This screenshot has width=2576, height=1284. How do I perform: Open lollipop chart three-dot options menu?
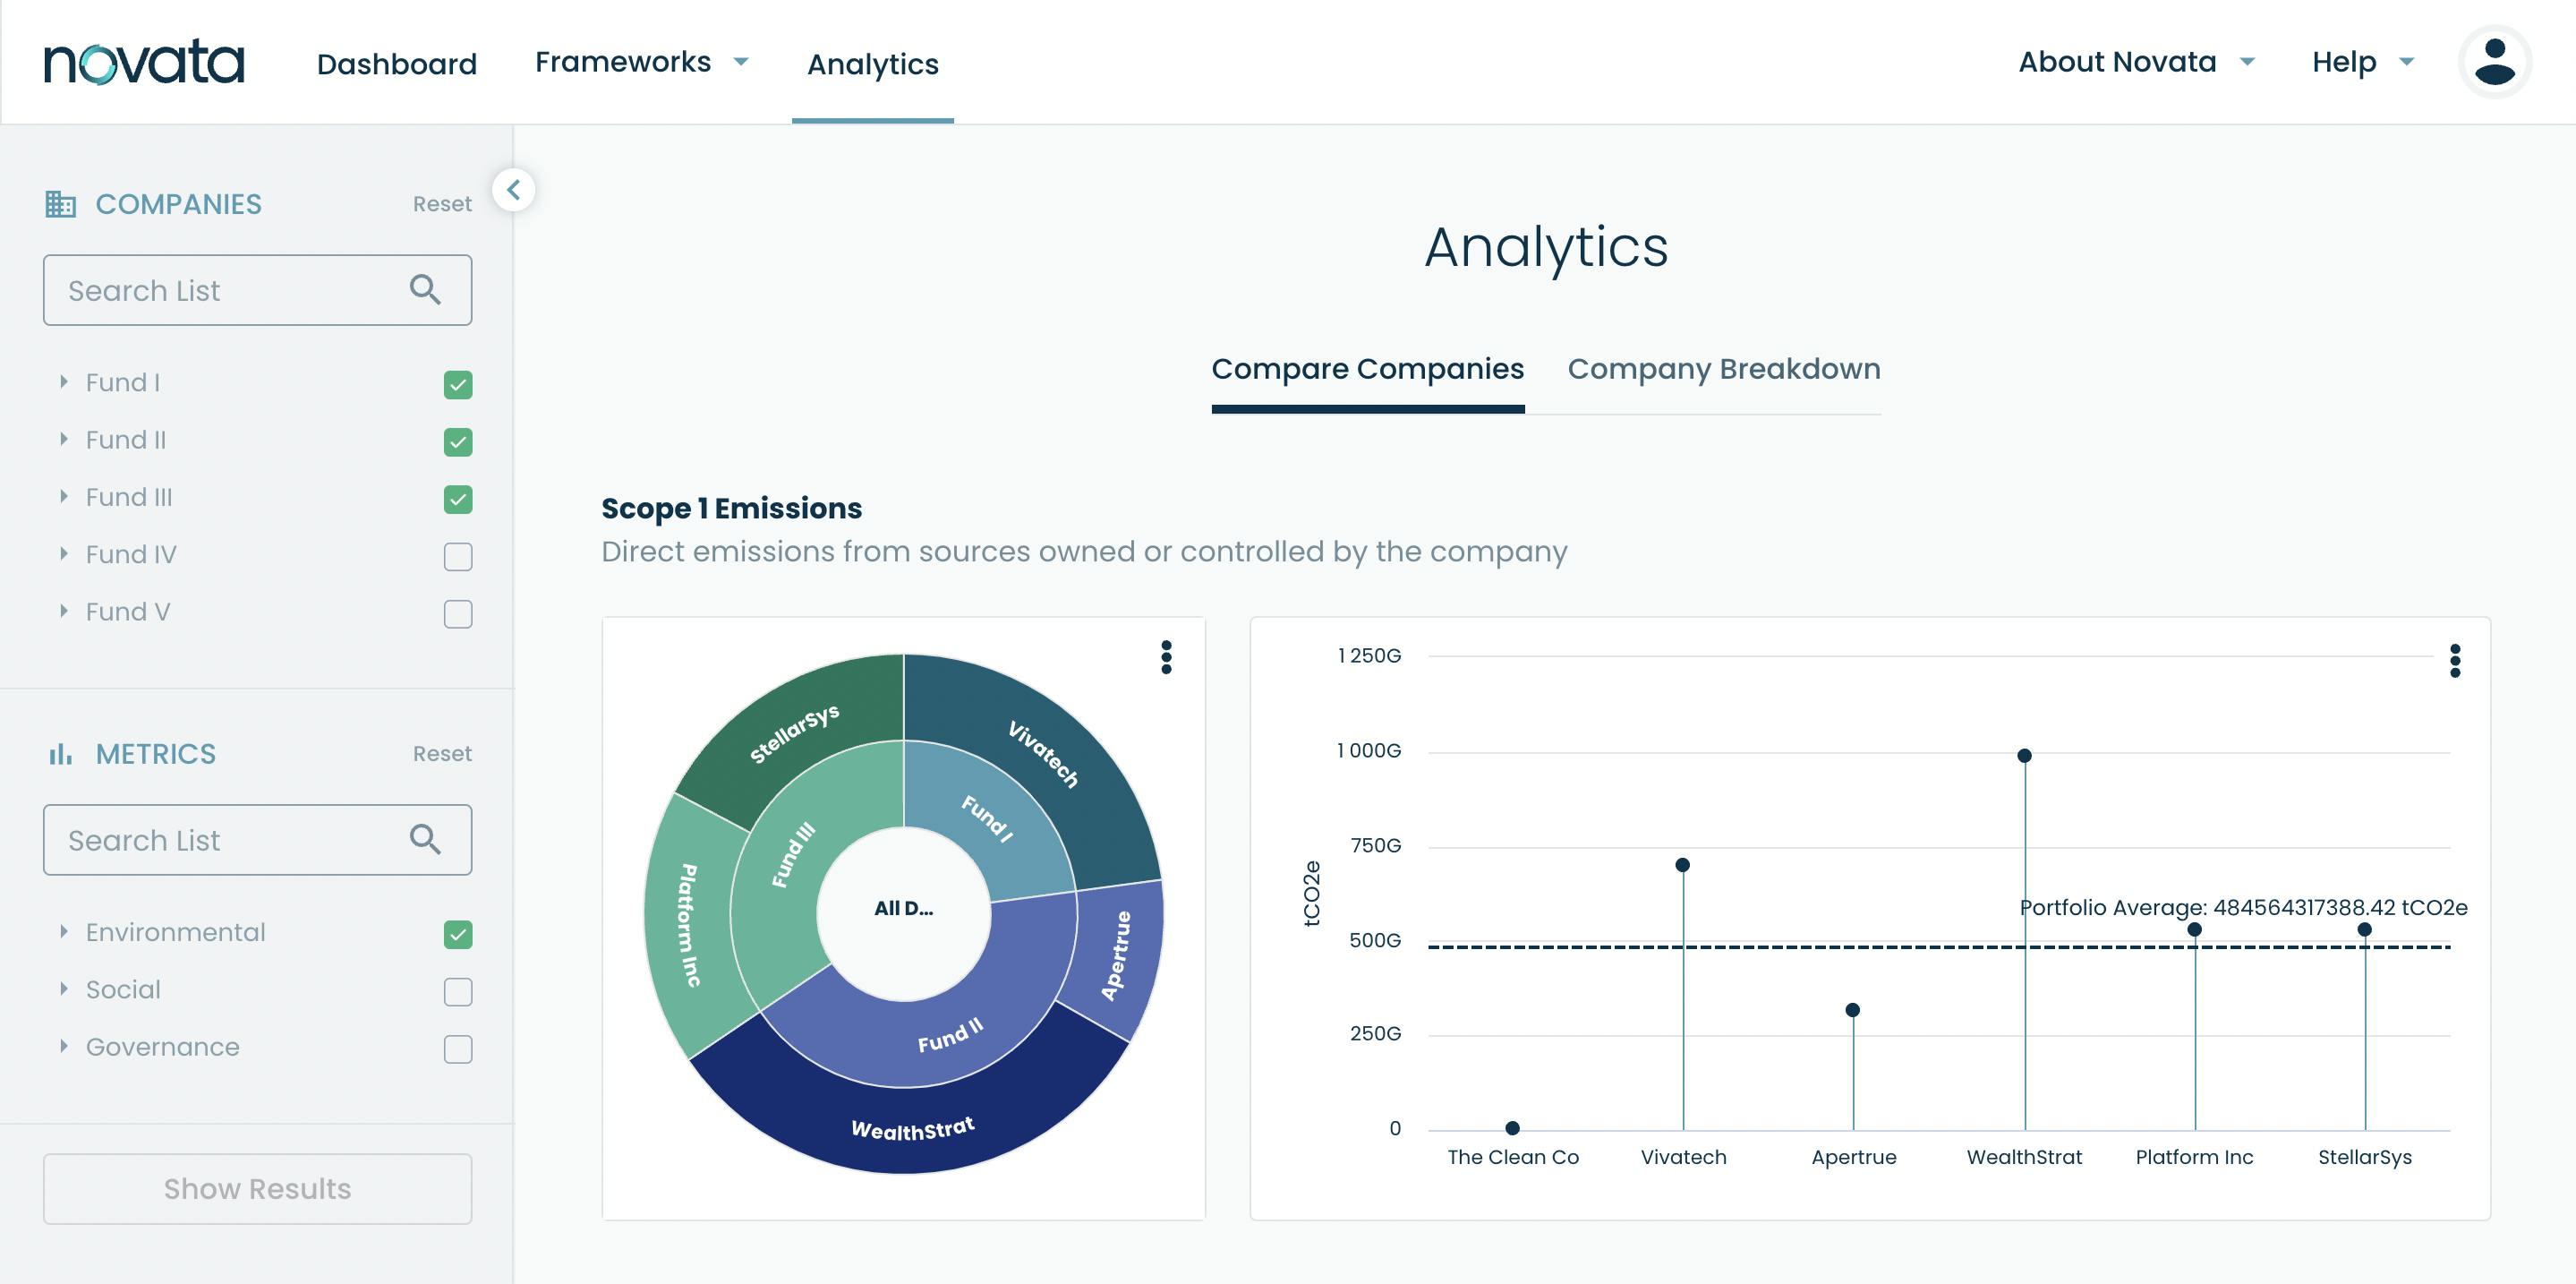pos(2455,661)
